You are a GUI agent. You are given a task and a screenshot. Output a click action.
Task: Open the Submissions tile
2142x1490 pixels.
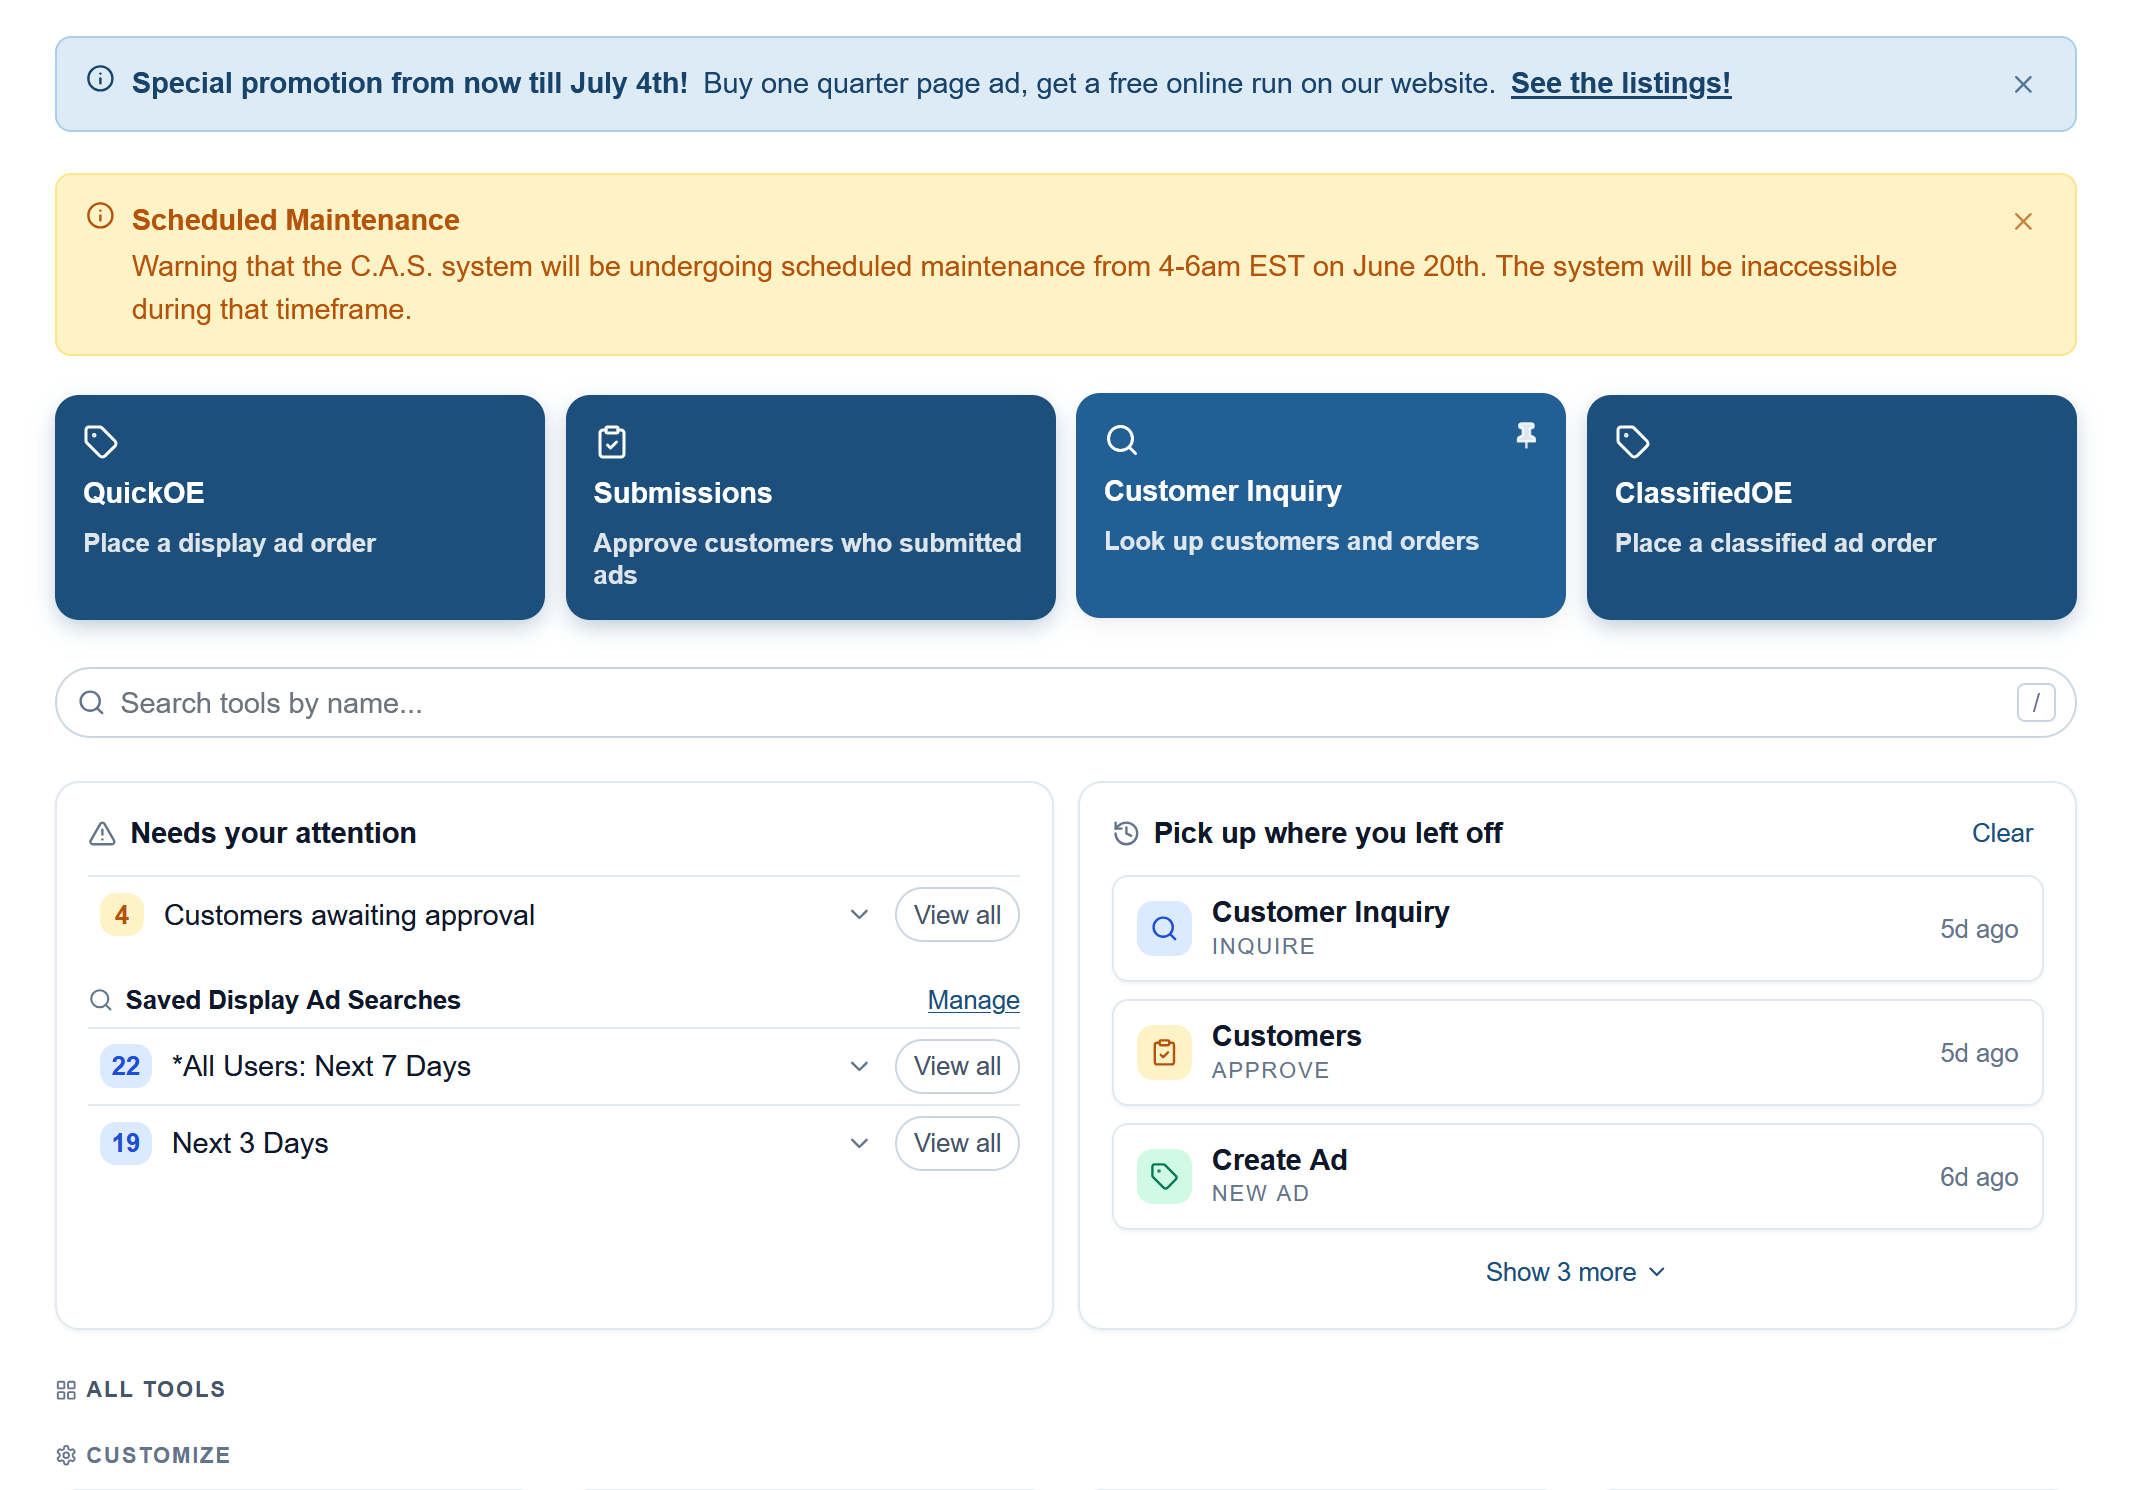[x=810, y=507]
